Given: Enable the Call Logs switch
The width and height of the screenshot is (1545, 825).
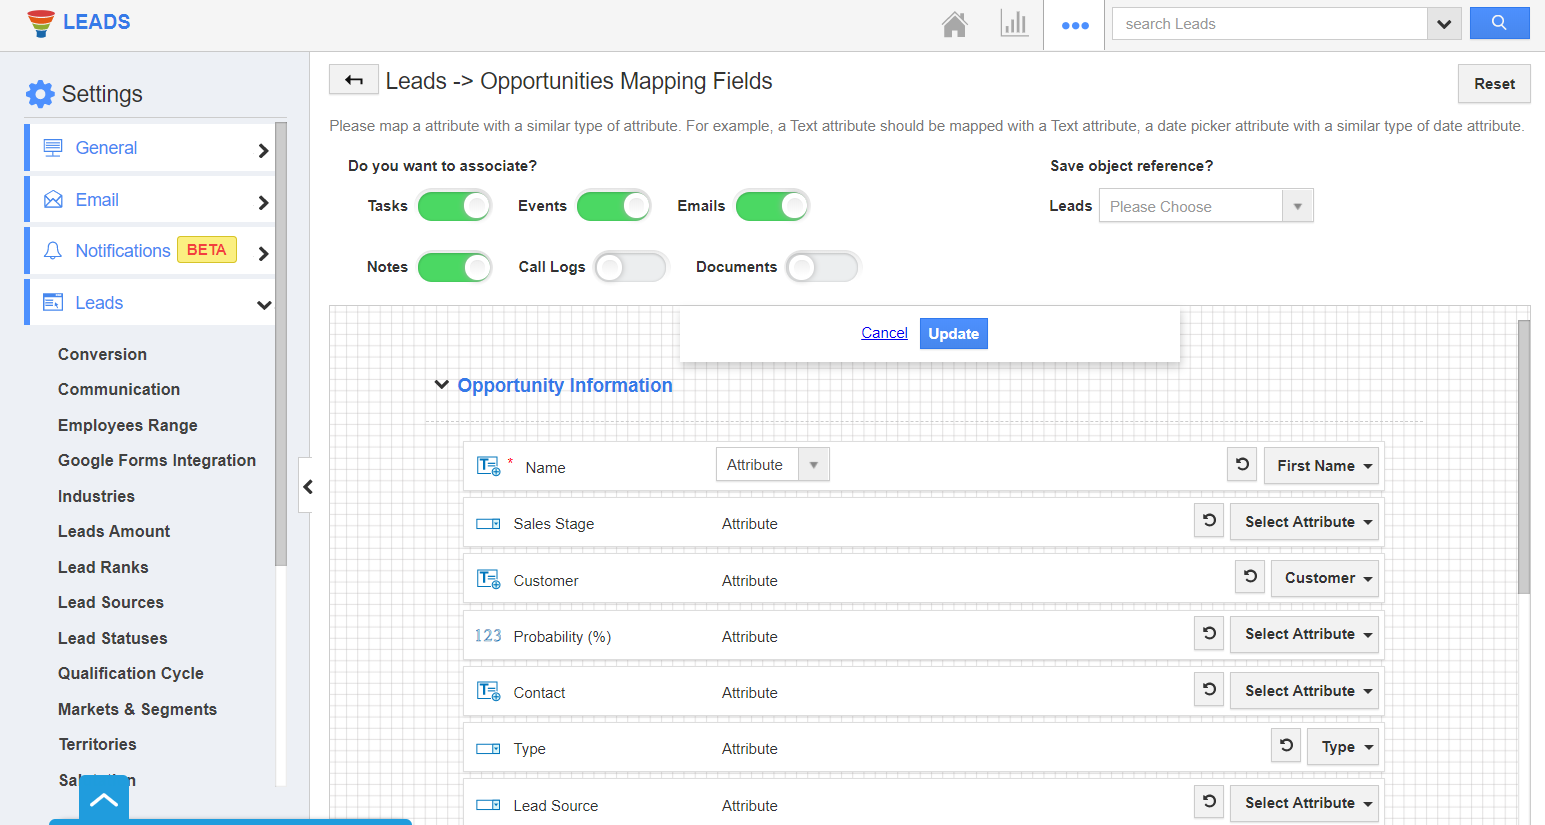Looking at the screenshot, I should tap(630, 267).
